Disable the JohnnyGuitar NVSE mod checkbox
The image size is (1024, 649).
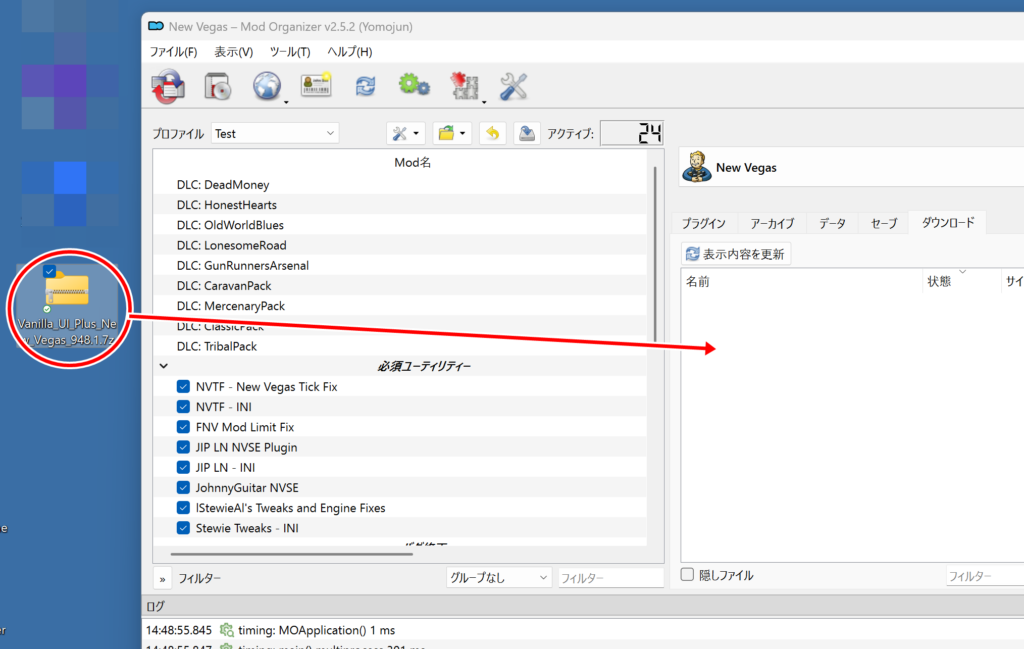pos(183,488)
